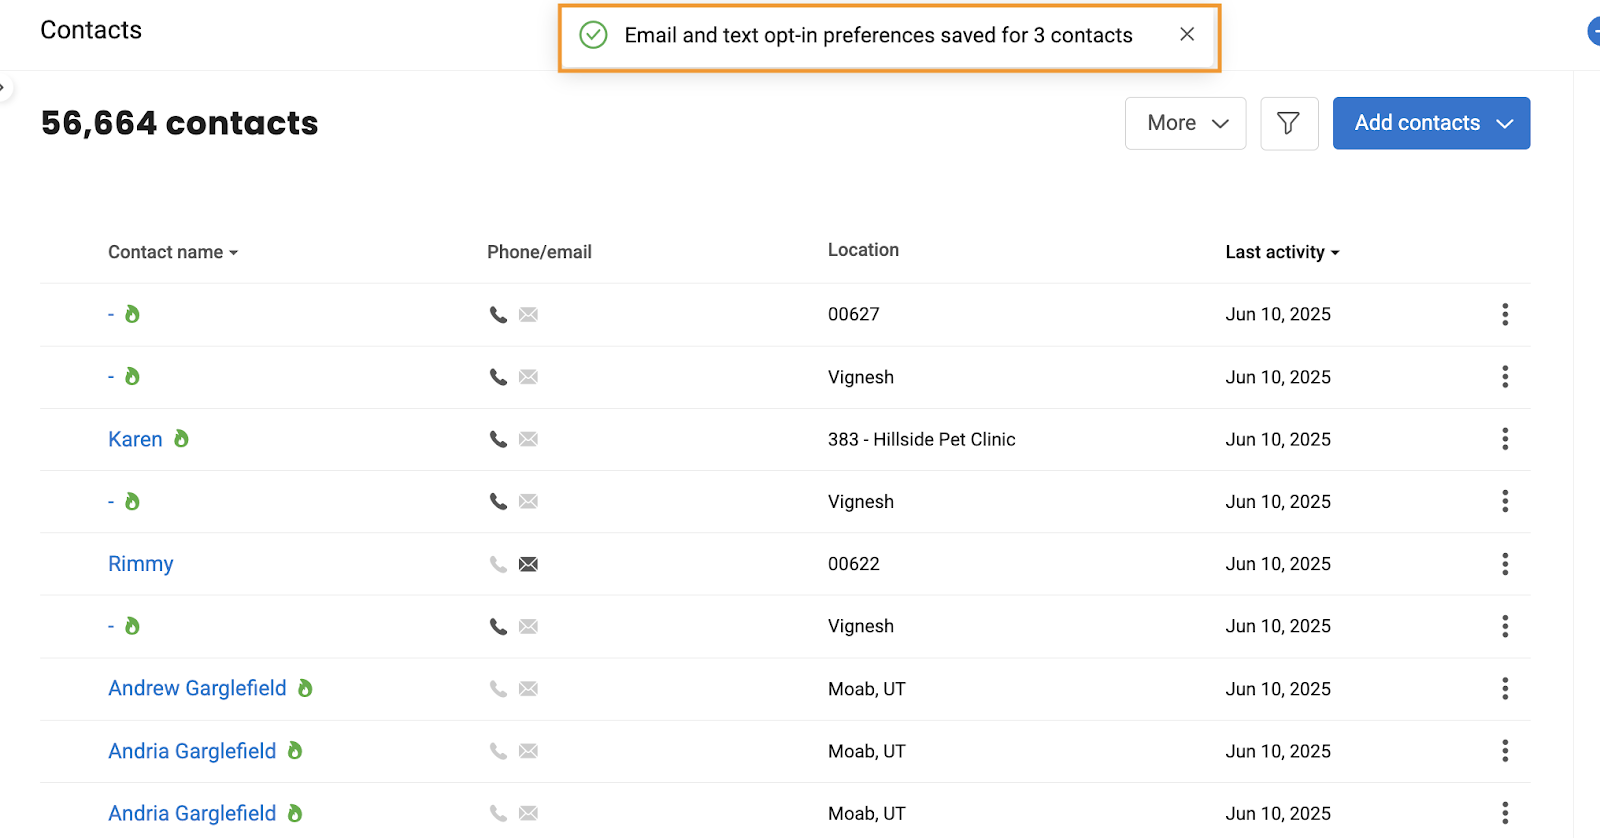
Task: Dismiss the opt-in preferences saved notification
Action: [x=1187, y=34]
